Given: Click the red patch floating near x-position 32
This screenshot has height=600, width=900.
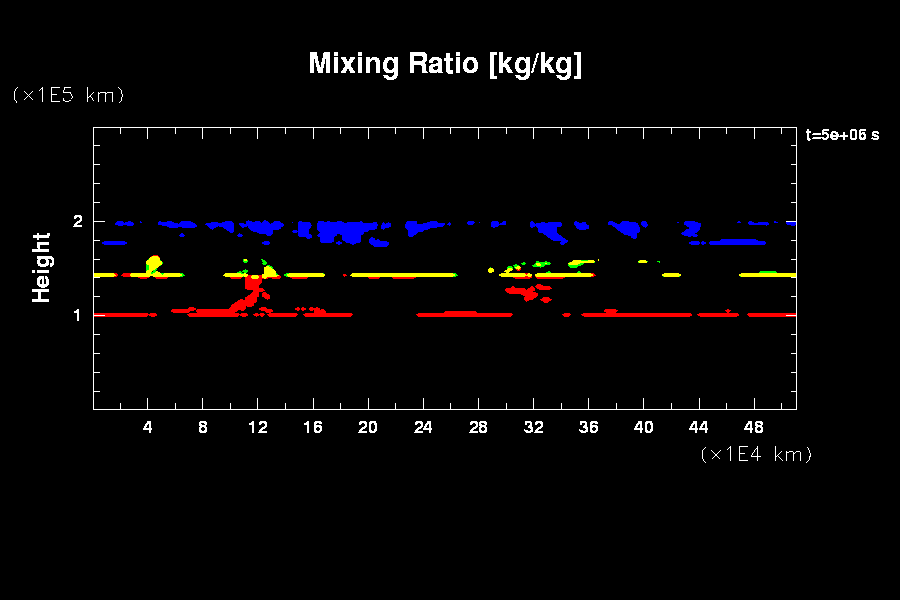Looking at the screenshot, I should [x=528, y=292].
